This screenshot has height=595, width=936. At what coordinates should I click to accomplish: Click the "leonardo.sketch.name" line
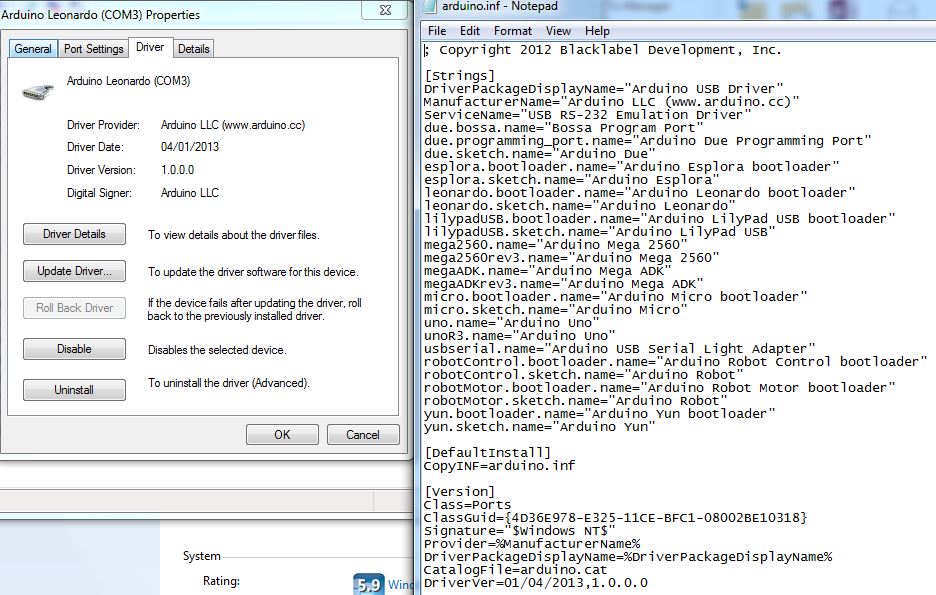(x=580, y=206)
